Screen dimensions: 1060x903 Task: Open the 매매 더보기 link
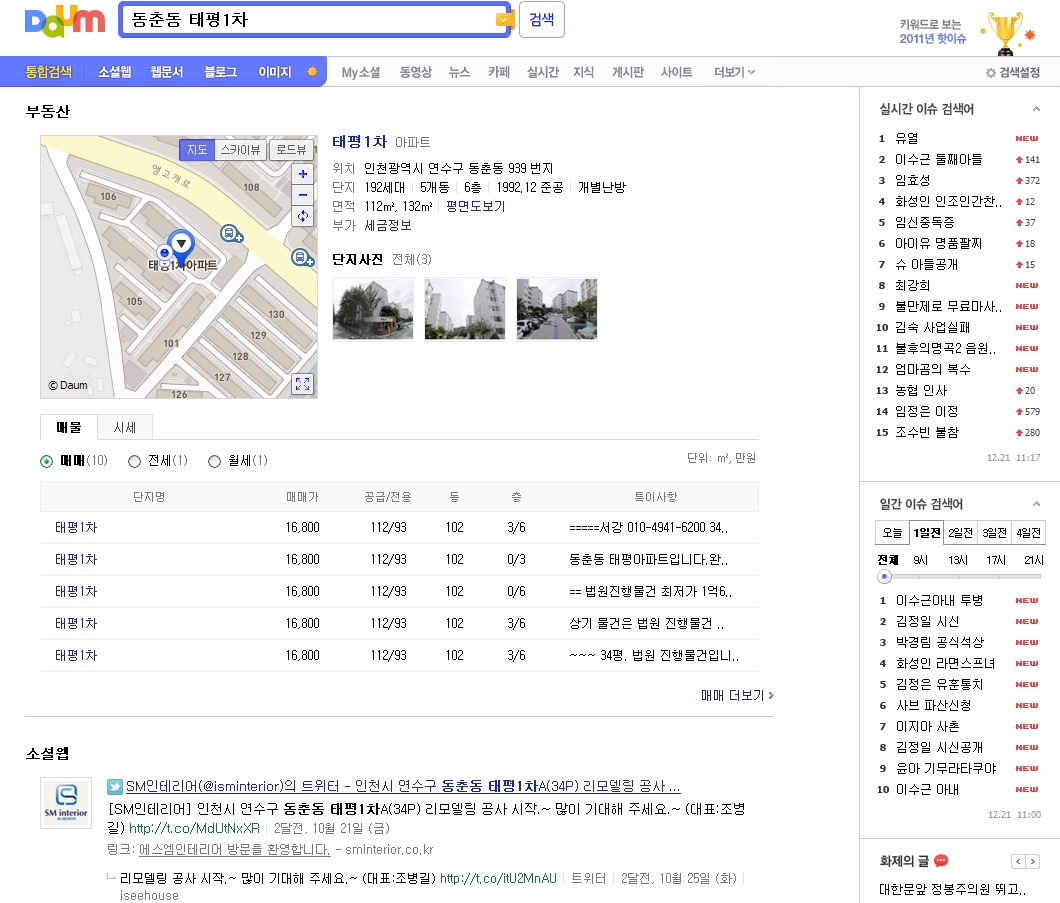(737, 695)
